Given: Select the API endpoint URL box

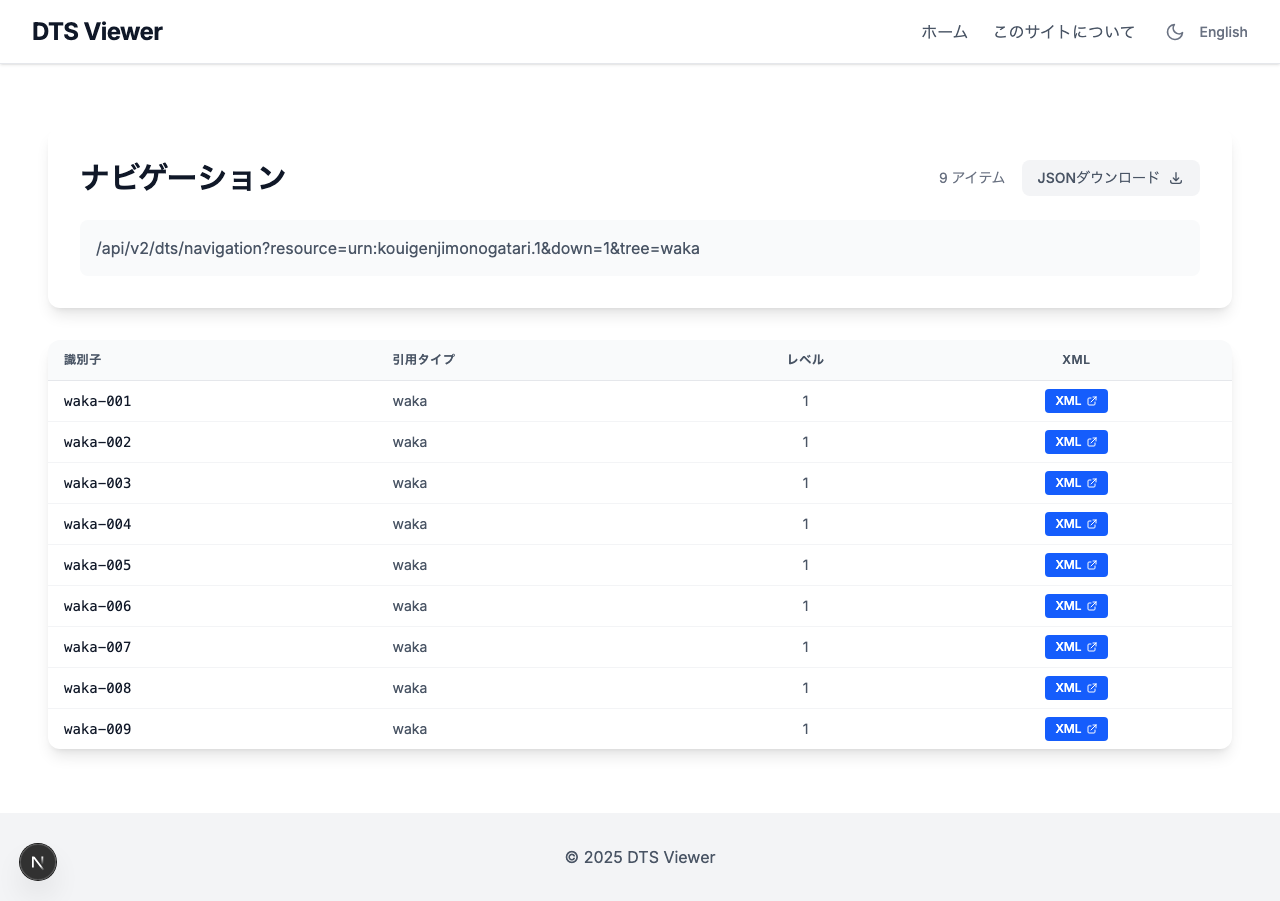Looking at the screenshot, I should [x=640, y=247].
